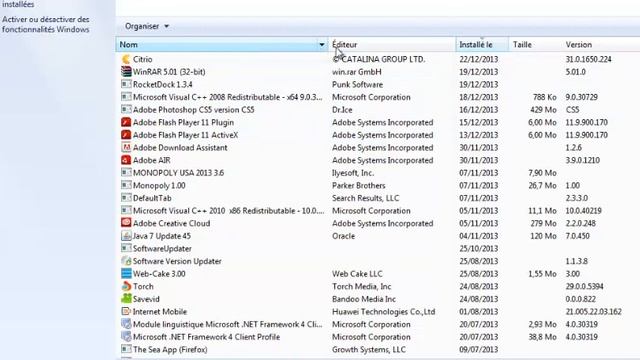Click the MONOPOLY USA 2013 icon

[x=126, y=173]
